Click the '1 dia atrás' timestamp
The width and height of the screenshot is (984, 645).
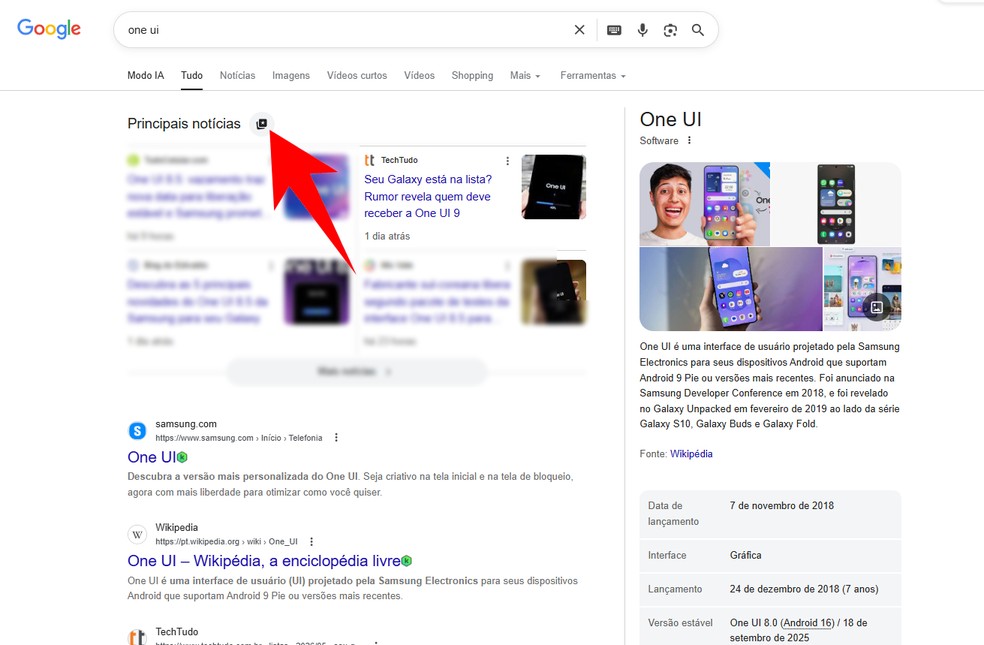tap(387, 236)
